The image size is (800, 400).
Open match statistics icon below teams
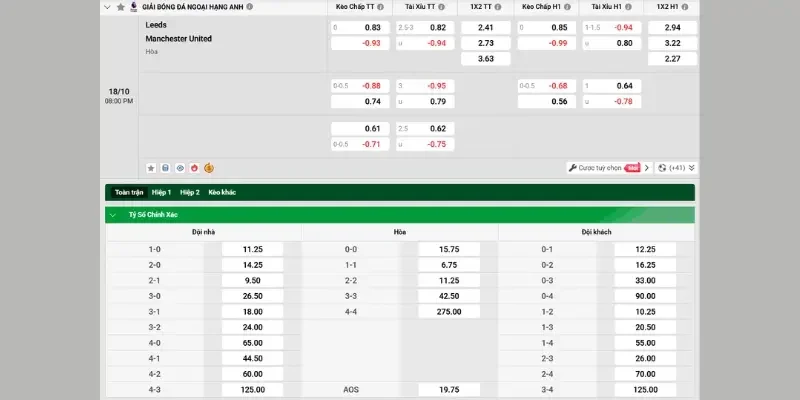165,168
